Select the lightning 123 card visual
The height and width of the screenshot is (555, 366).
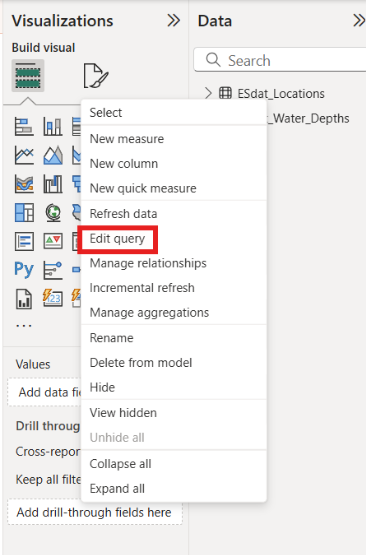[53, 298]
